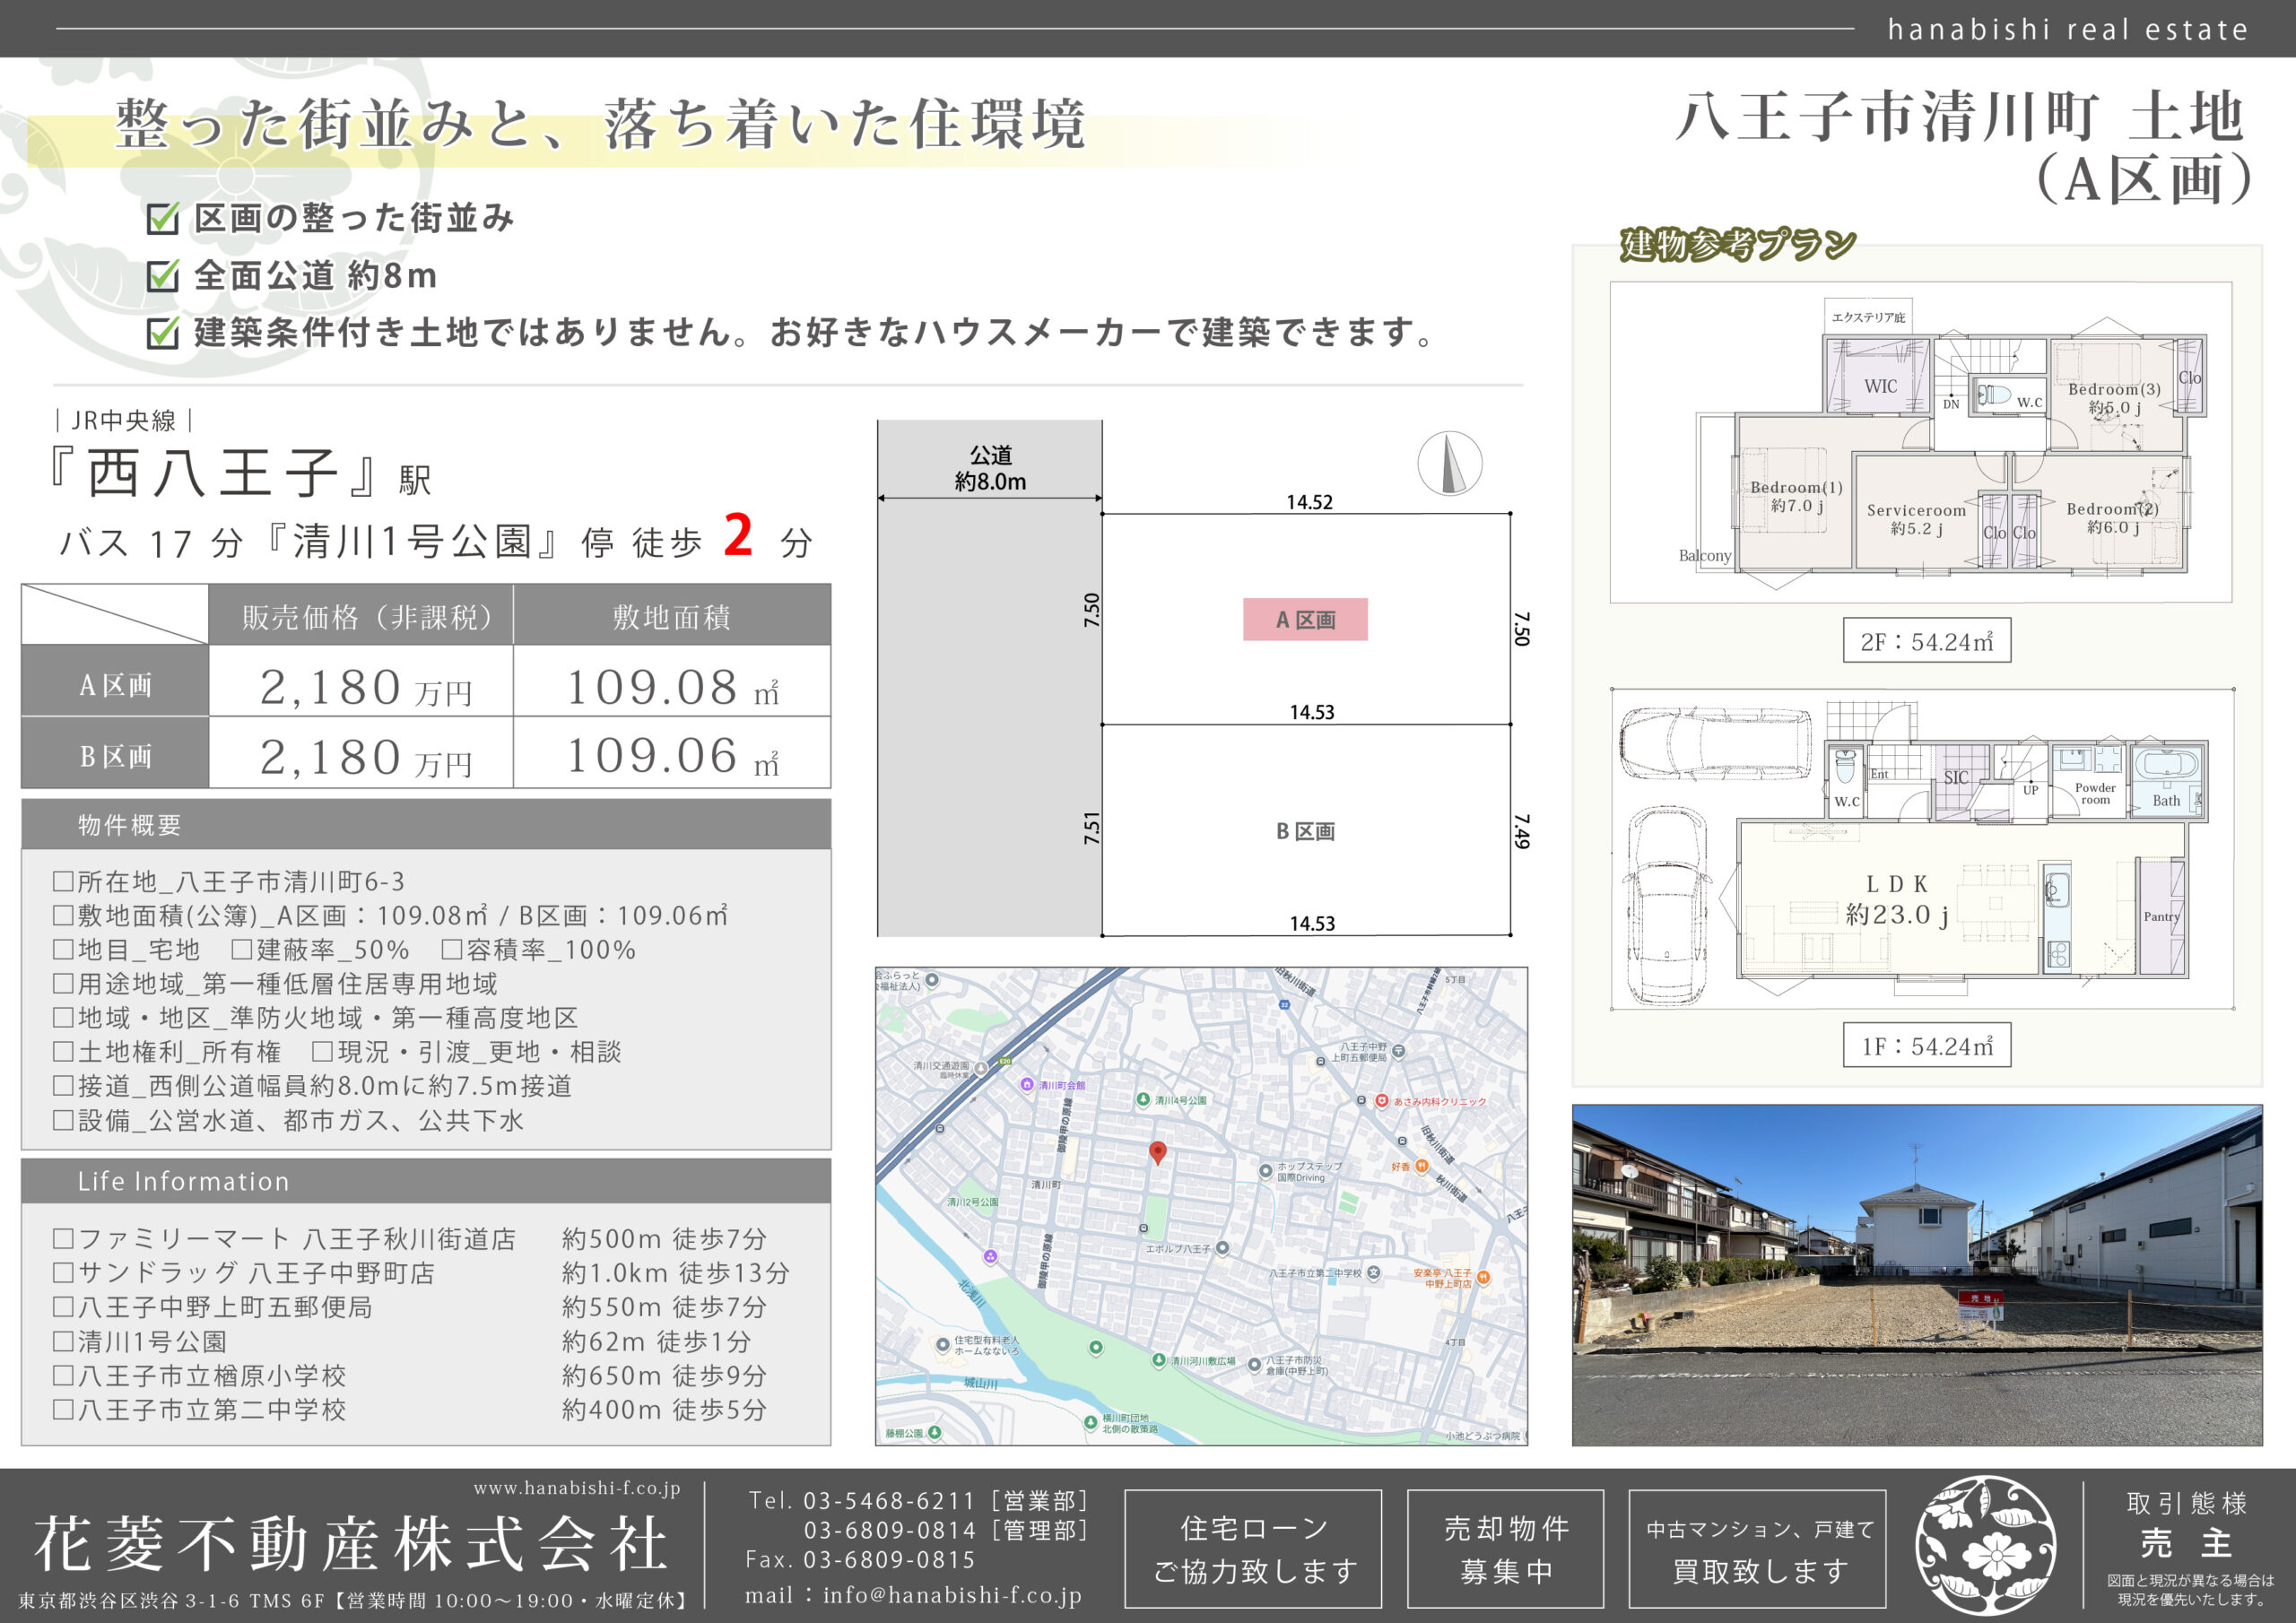Click the Life Information section header
This screenshot has height=1623, width=2296.
[183, 1181]
